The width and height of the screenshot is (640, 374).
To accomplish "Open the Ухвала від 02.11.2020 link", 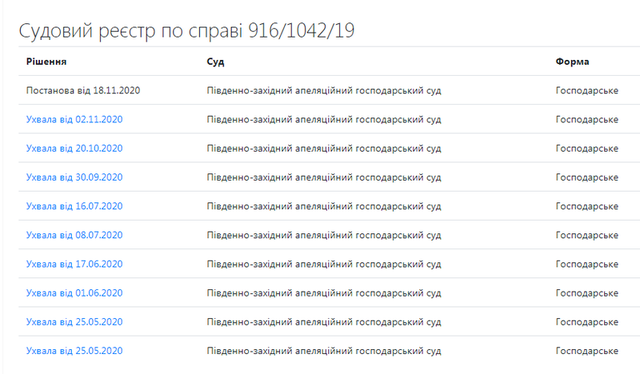I will point(74,119).
